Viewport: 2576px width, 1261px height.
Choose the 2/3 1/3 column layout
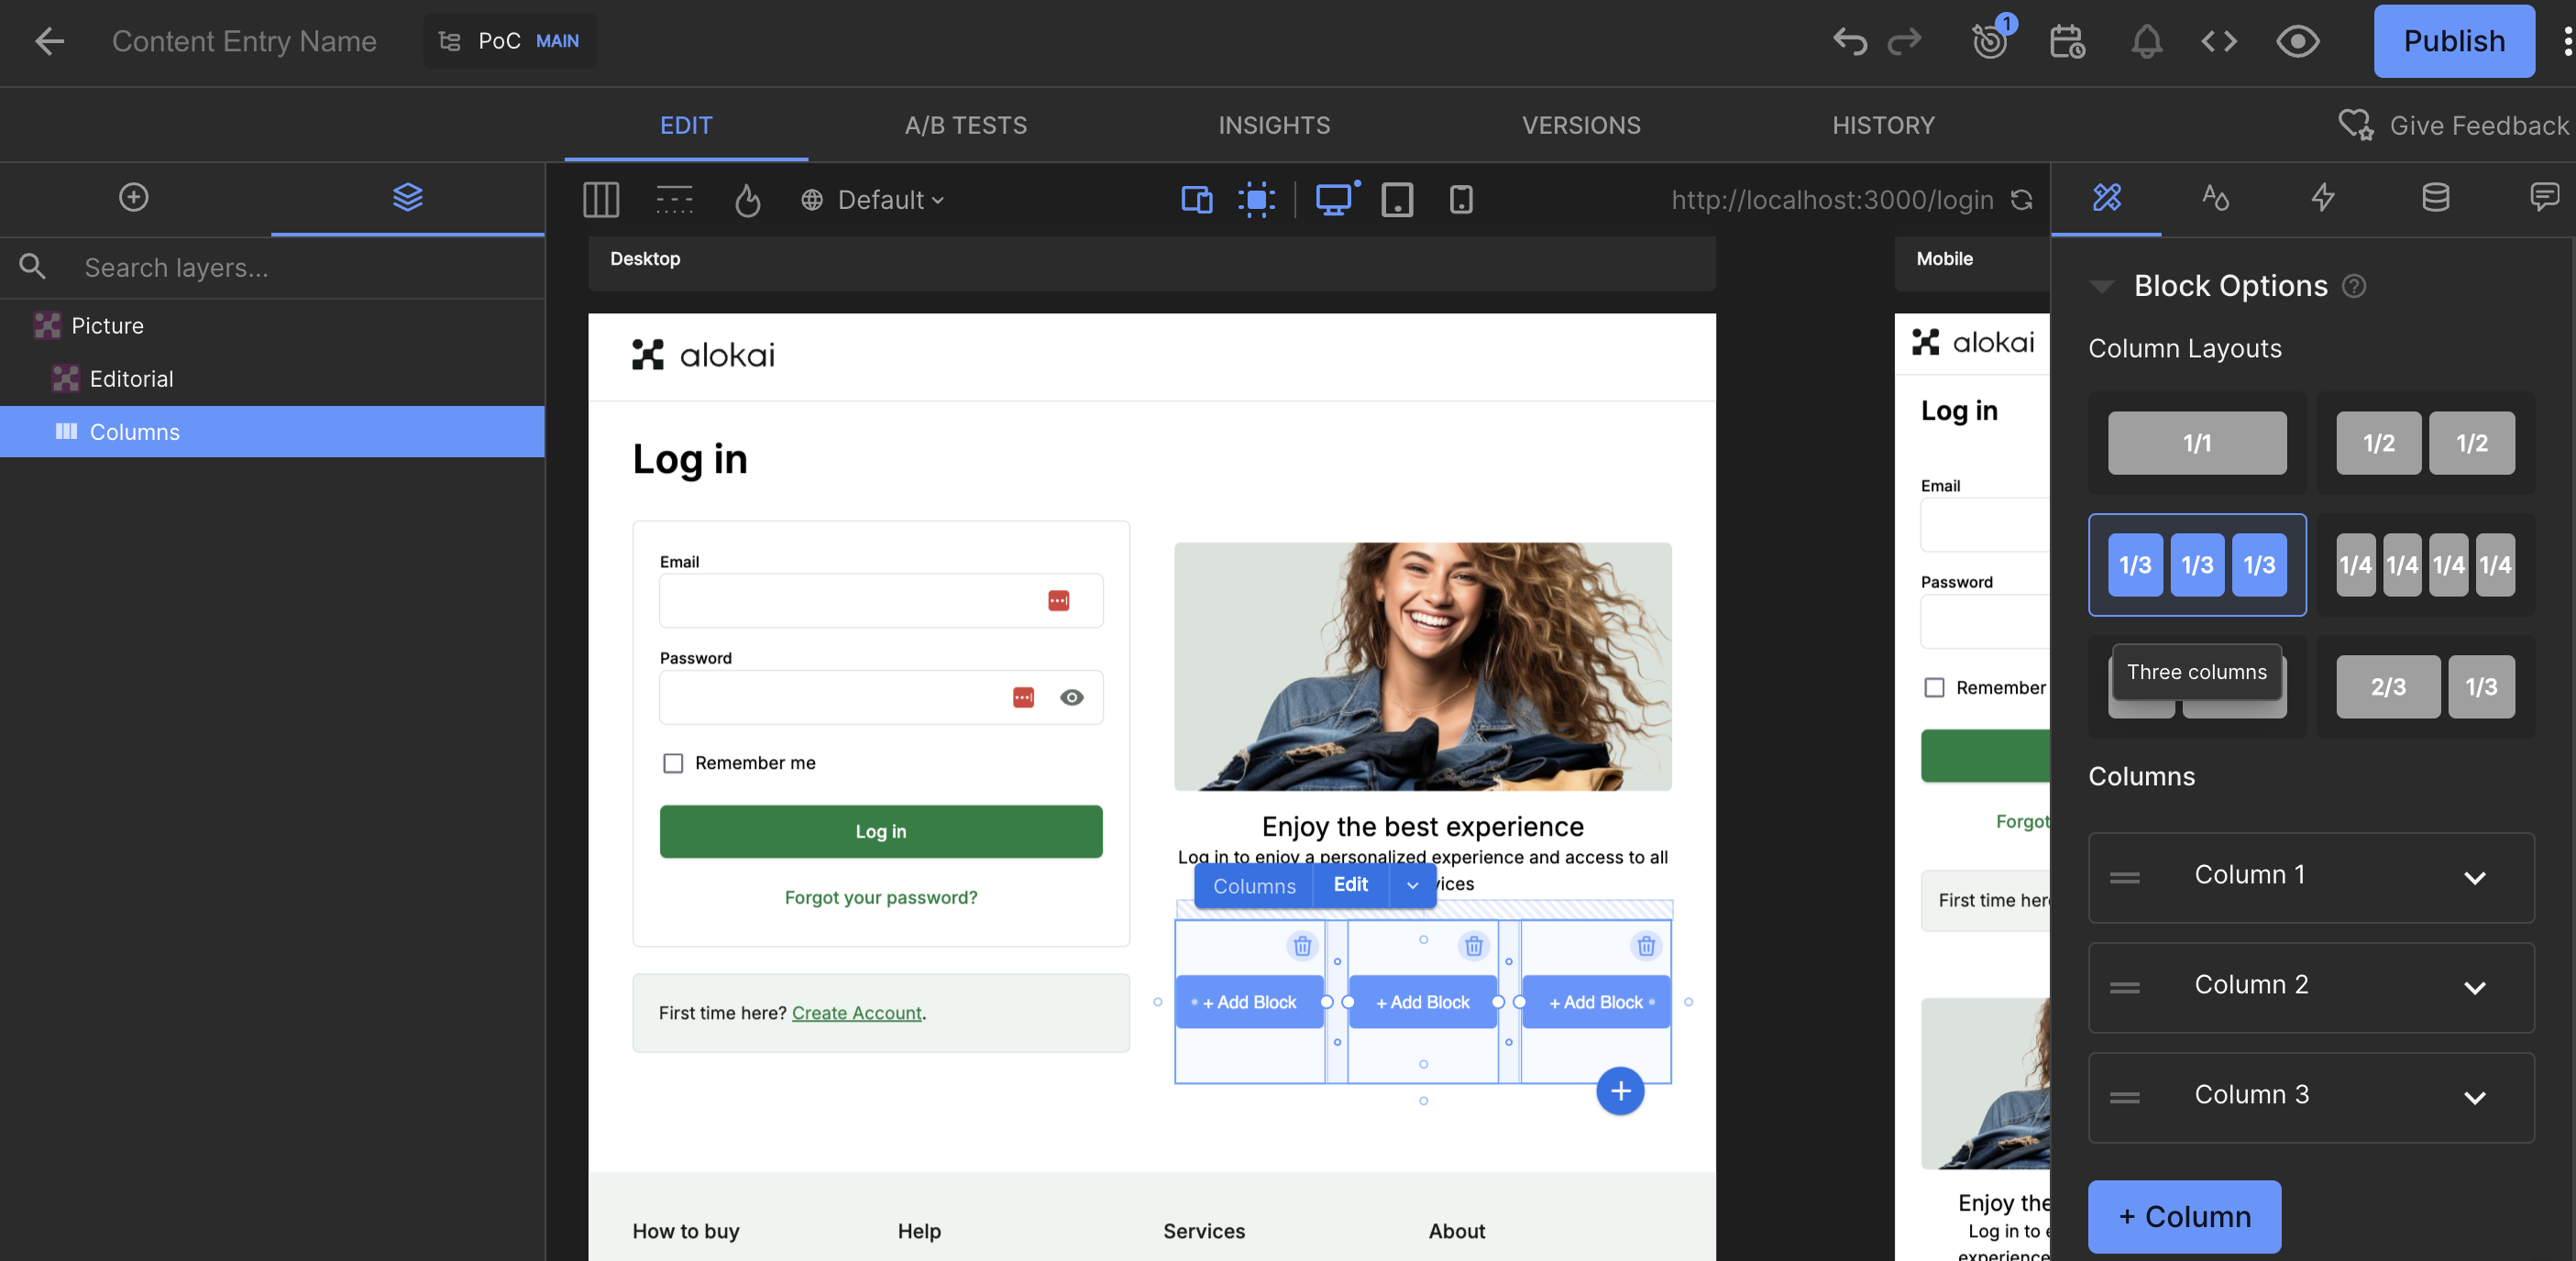[x=2425, y=686]
